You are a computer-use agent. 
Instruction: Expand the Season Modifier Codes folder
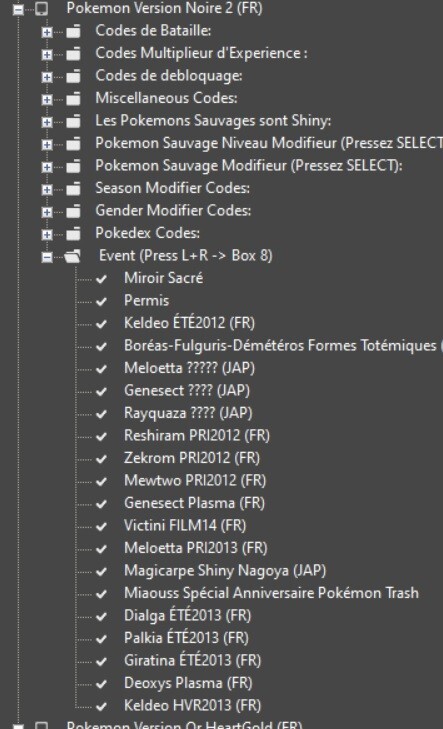tap(46, 189)
